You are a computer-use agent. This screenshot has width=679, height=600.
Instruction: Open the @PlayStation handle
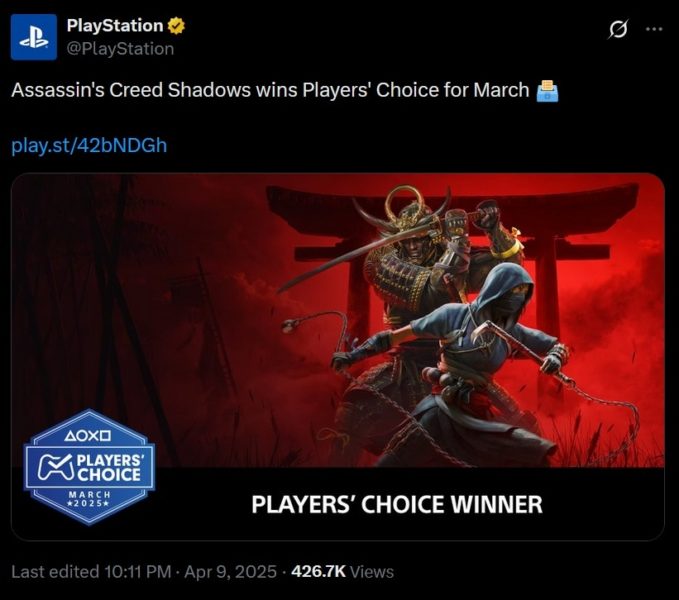(120, 48)
